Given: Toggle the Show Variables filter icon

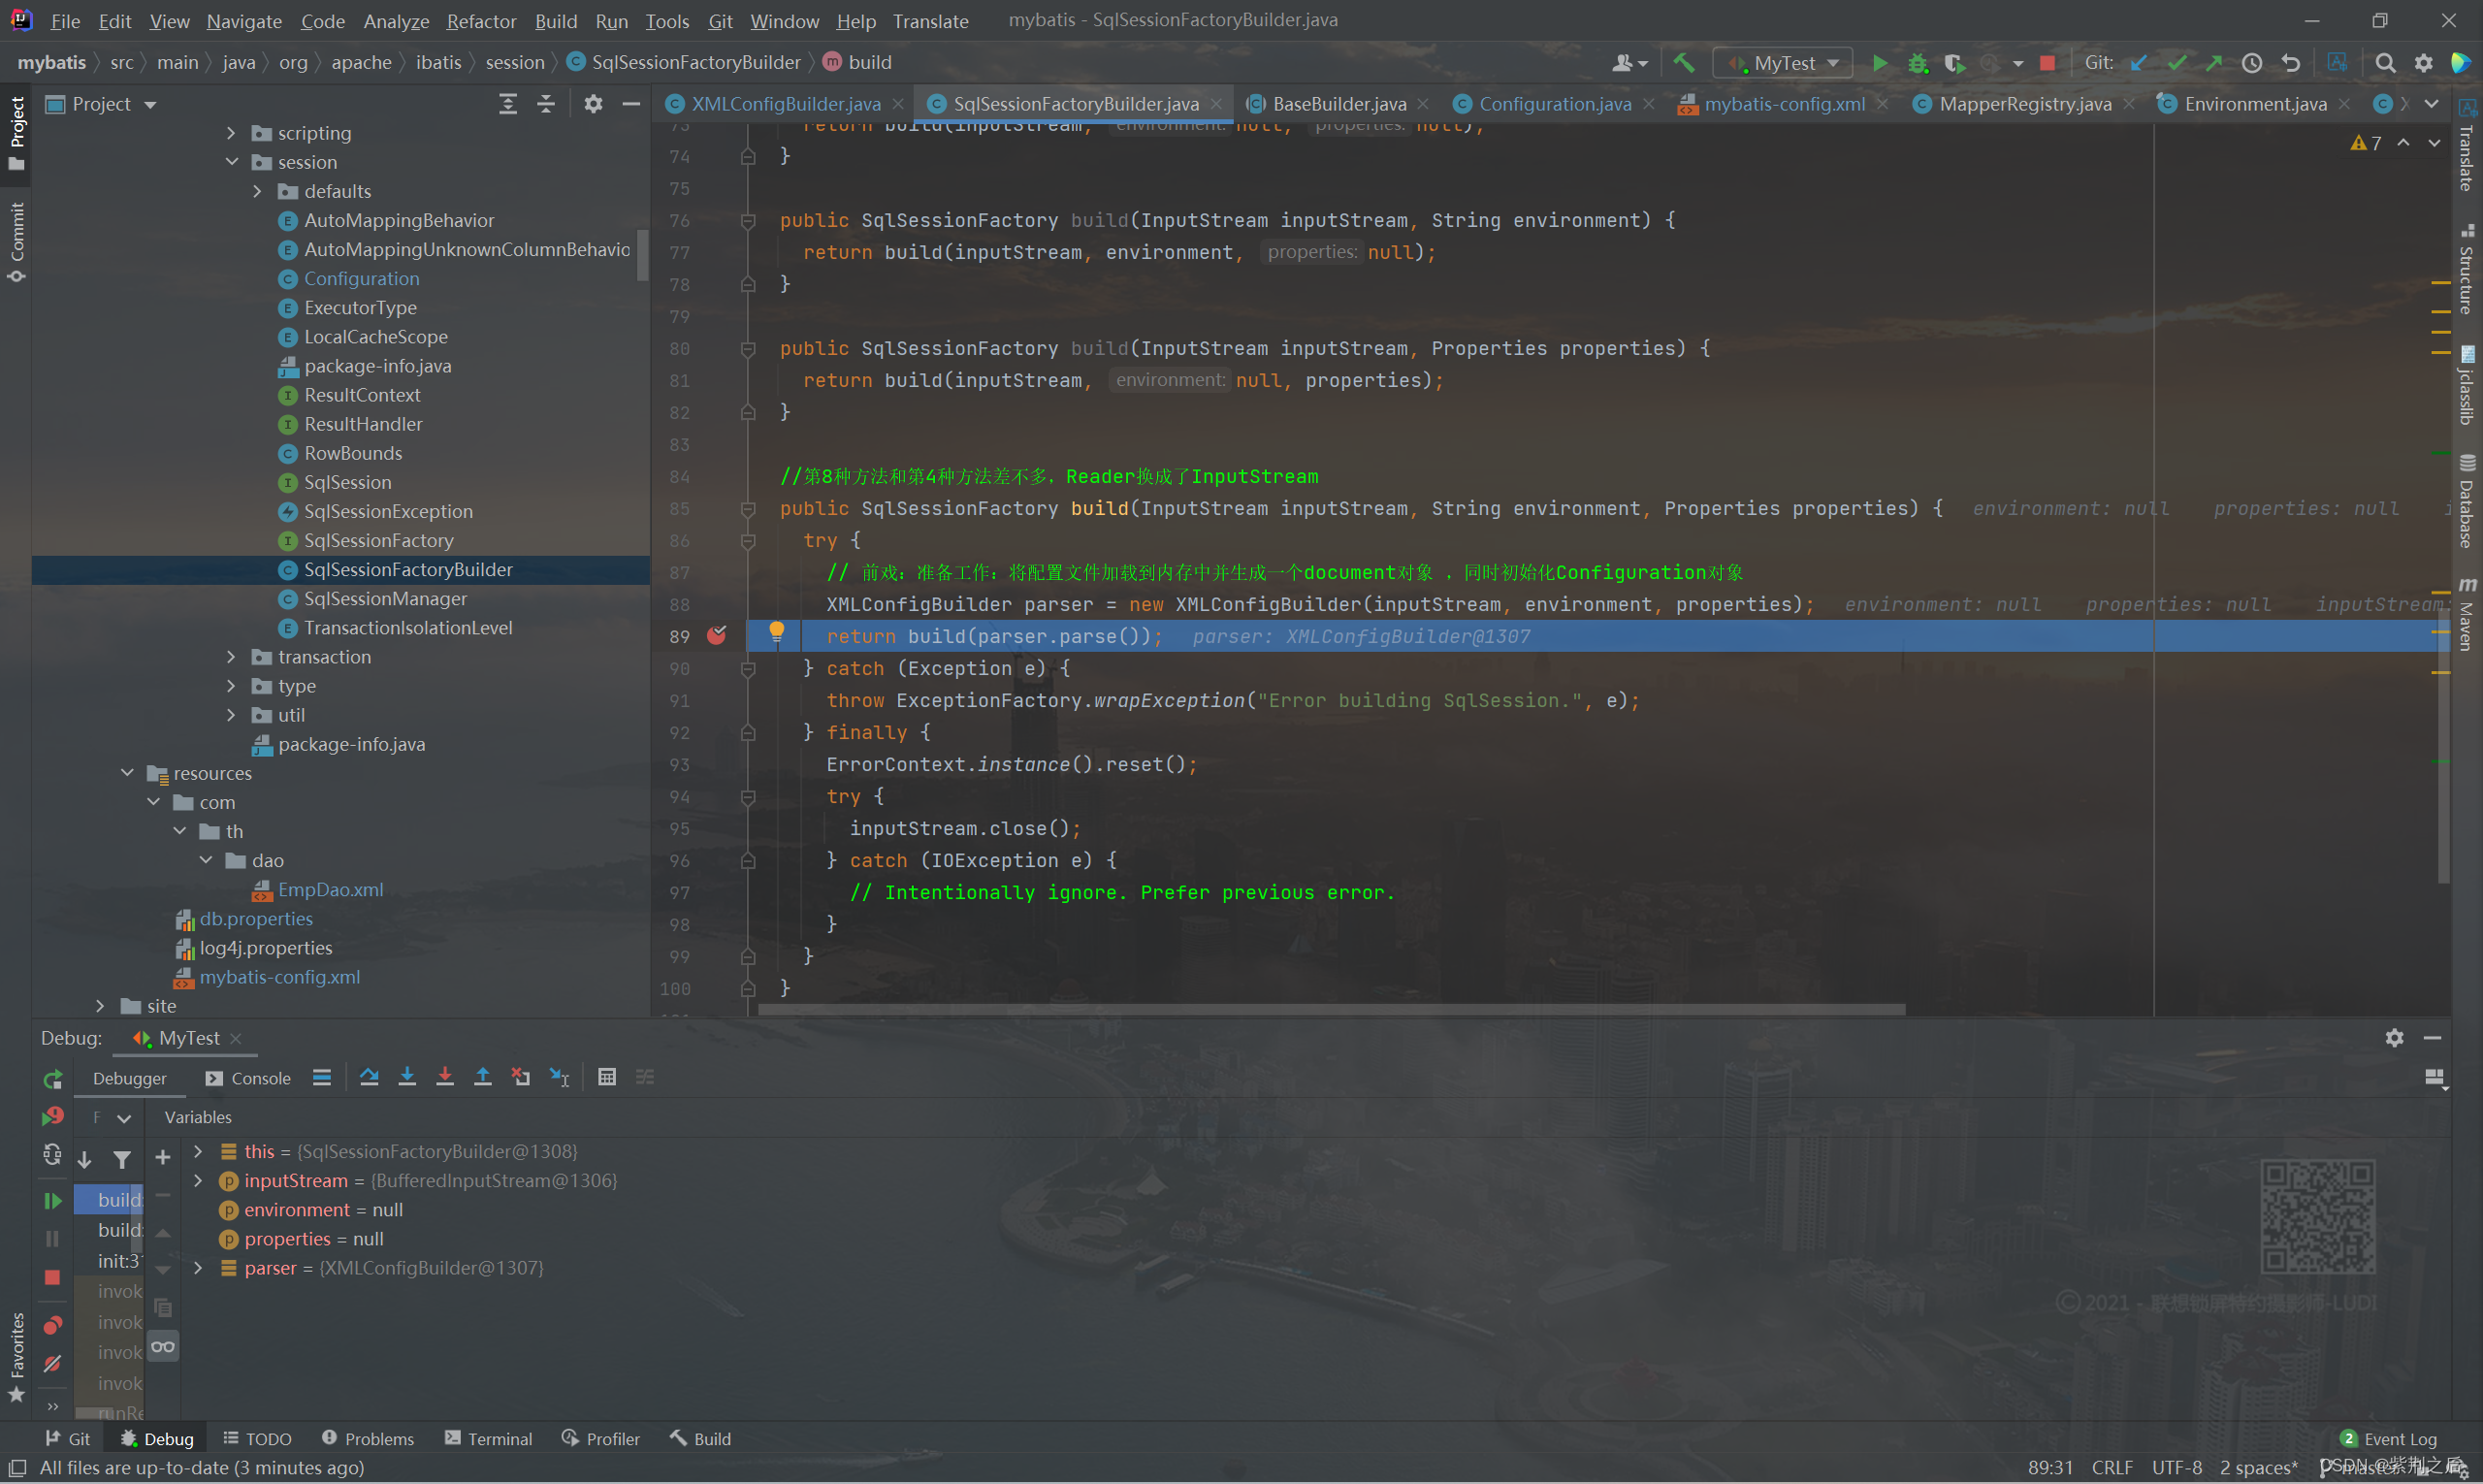Looking at the screenshot, I should pos(122,1157).
